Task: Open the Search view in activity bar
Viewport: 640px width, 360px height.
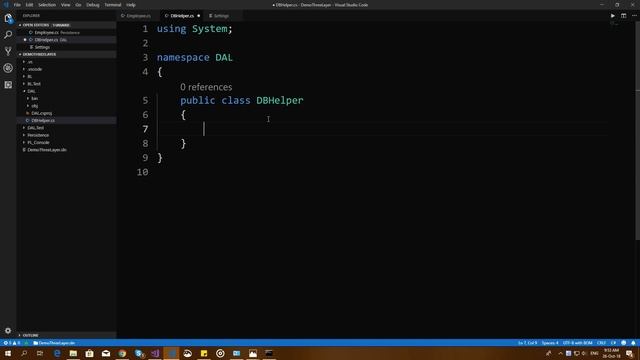Action: pyautogui.click(x=8, y=35)
